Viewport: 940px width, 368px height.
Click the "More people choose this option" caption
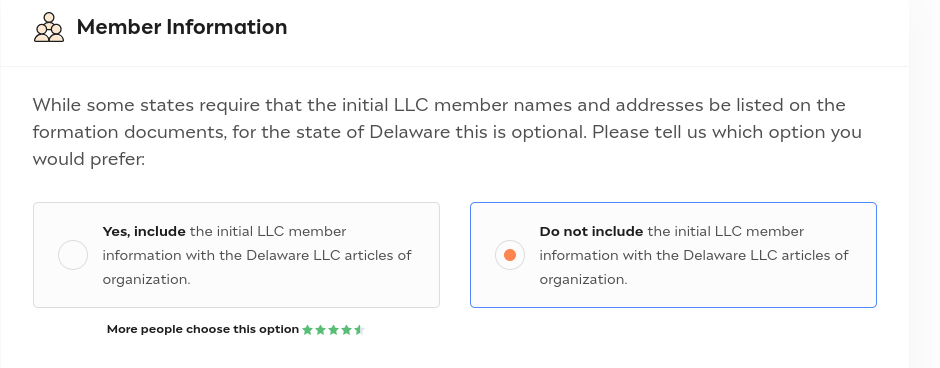(203, 329)
